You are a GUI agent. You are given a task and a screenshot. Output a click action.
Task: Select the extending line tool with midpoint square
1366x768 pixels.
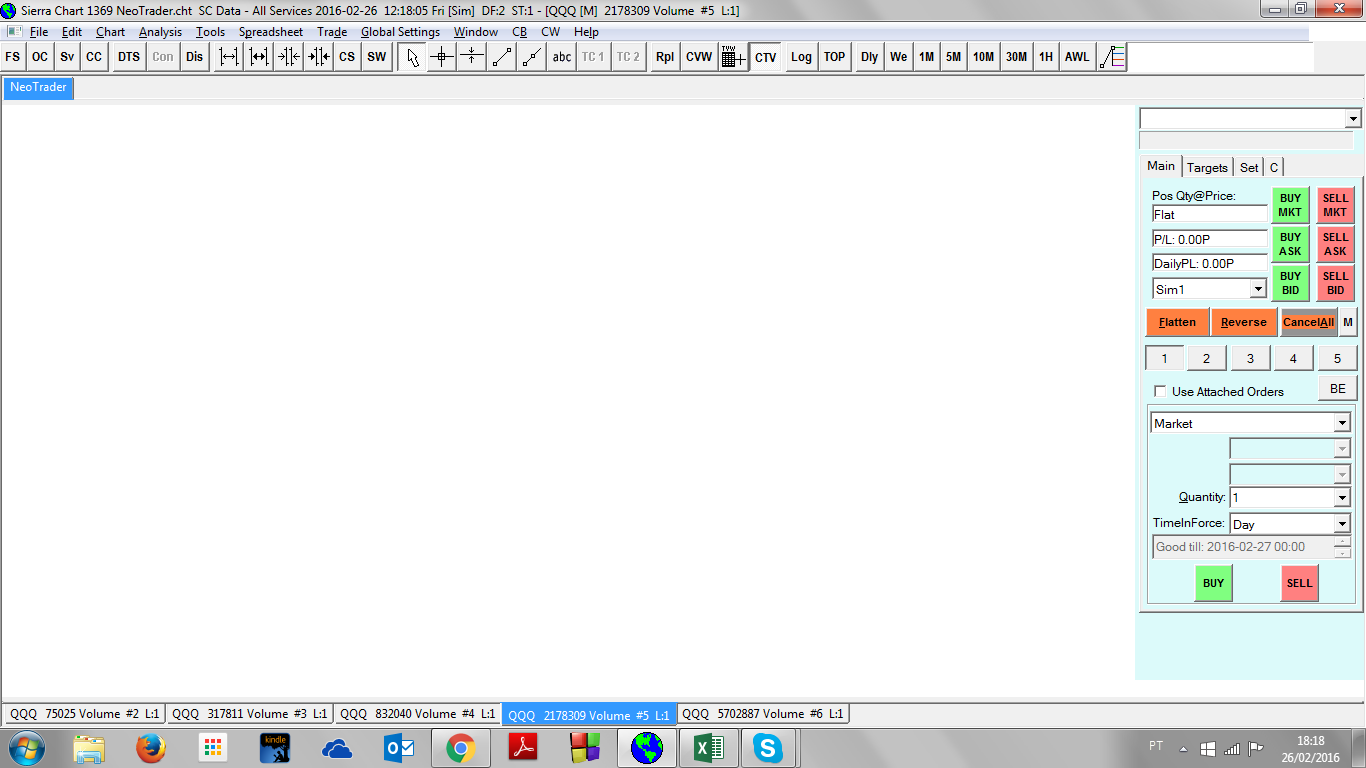[532, 57]
